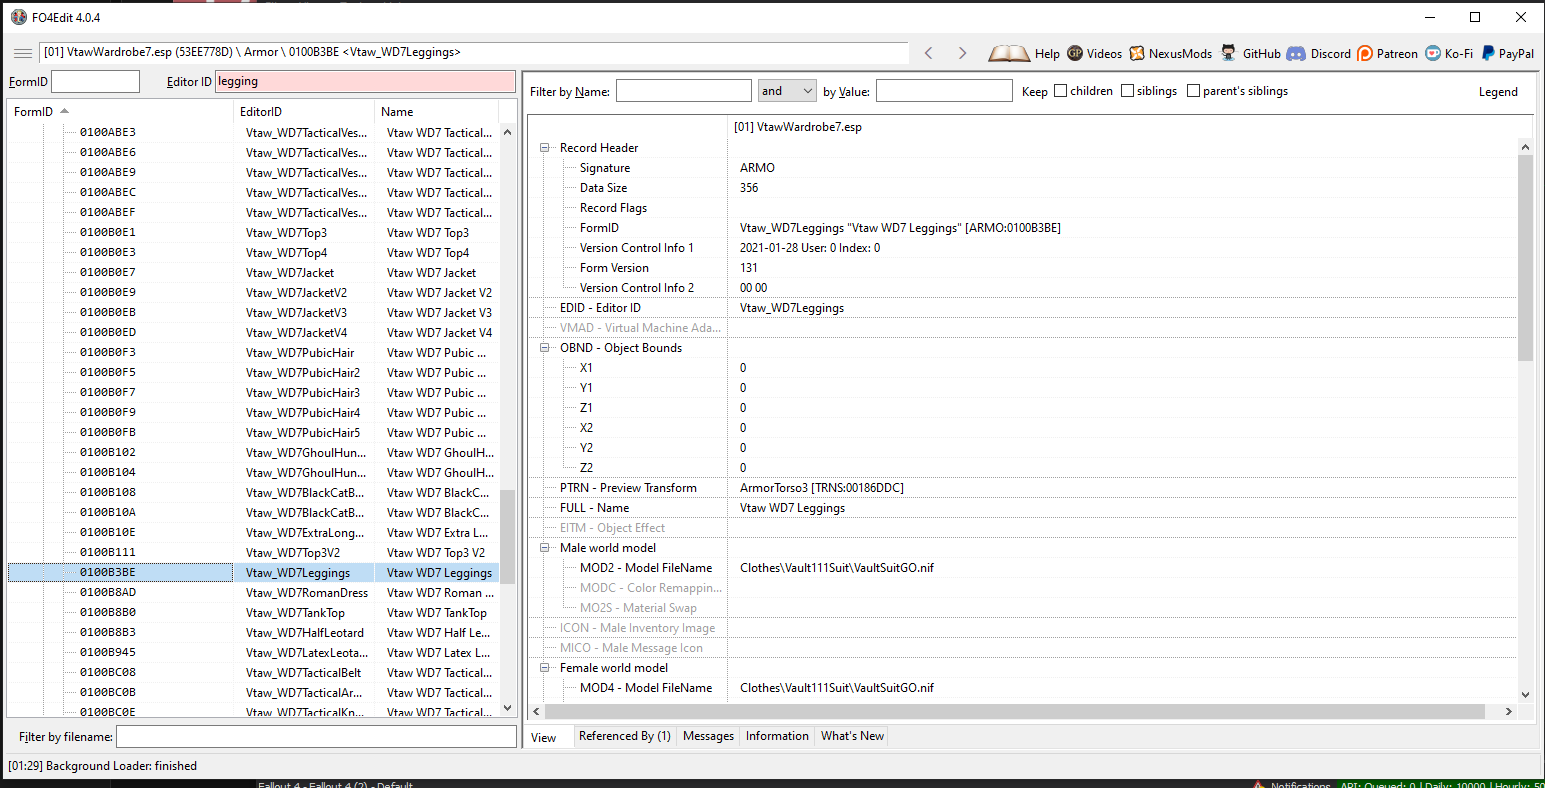Screen dimensions: 1545x788
Task: Click the Legend button
Action: tap(1498, 92)
